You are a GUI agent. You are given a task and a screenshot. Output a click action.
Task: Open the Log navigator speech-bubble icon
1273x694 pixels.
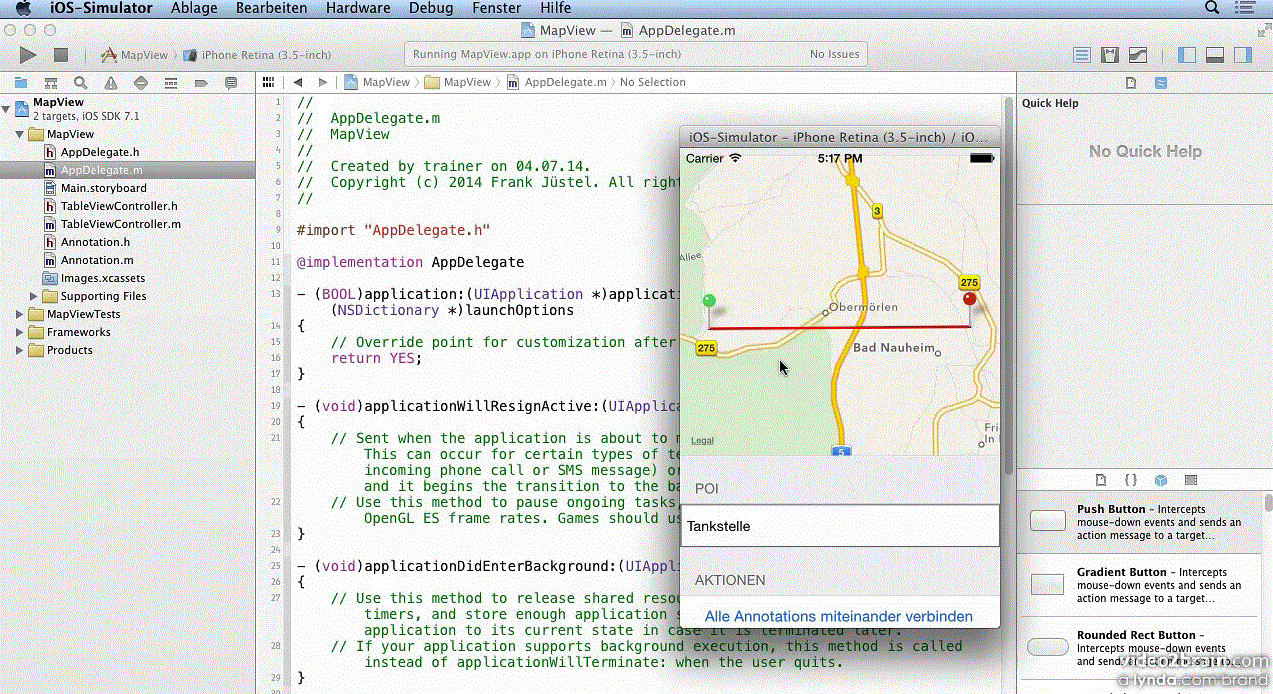pyautogui.click(x=231, y=83)
